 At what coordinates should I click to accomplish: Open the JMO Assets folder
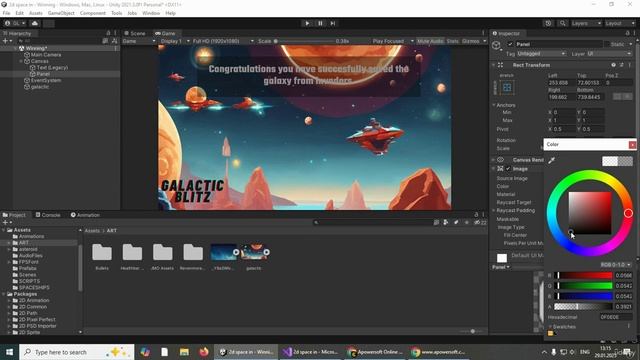162,257
